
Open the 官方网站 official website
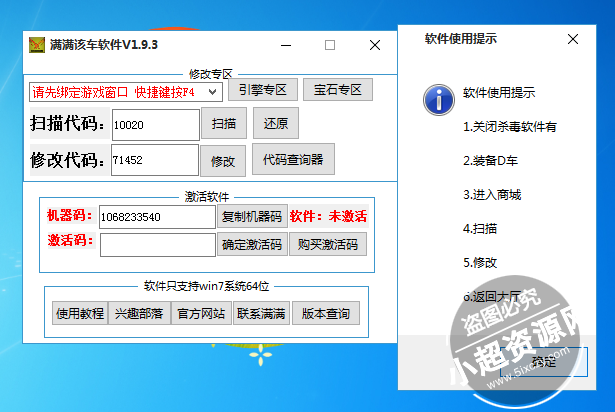(202, 313)
